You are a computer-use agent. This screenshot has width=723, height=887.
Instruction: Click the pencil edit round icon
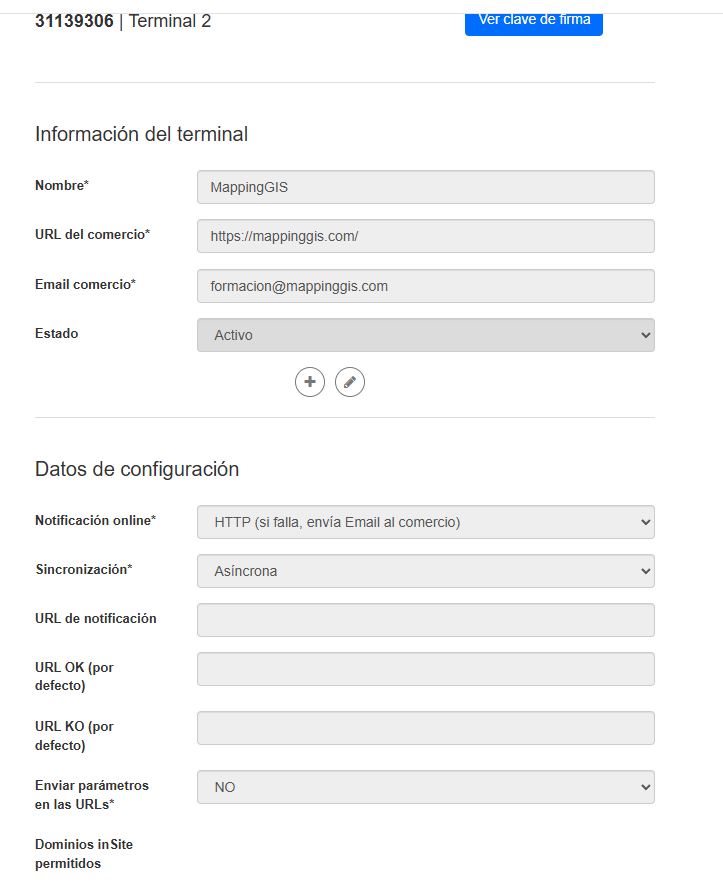tap(350, 382)
